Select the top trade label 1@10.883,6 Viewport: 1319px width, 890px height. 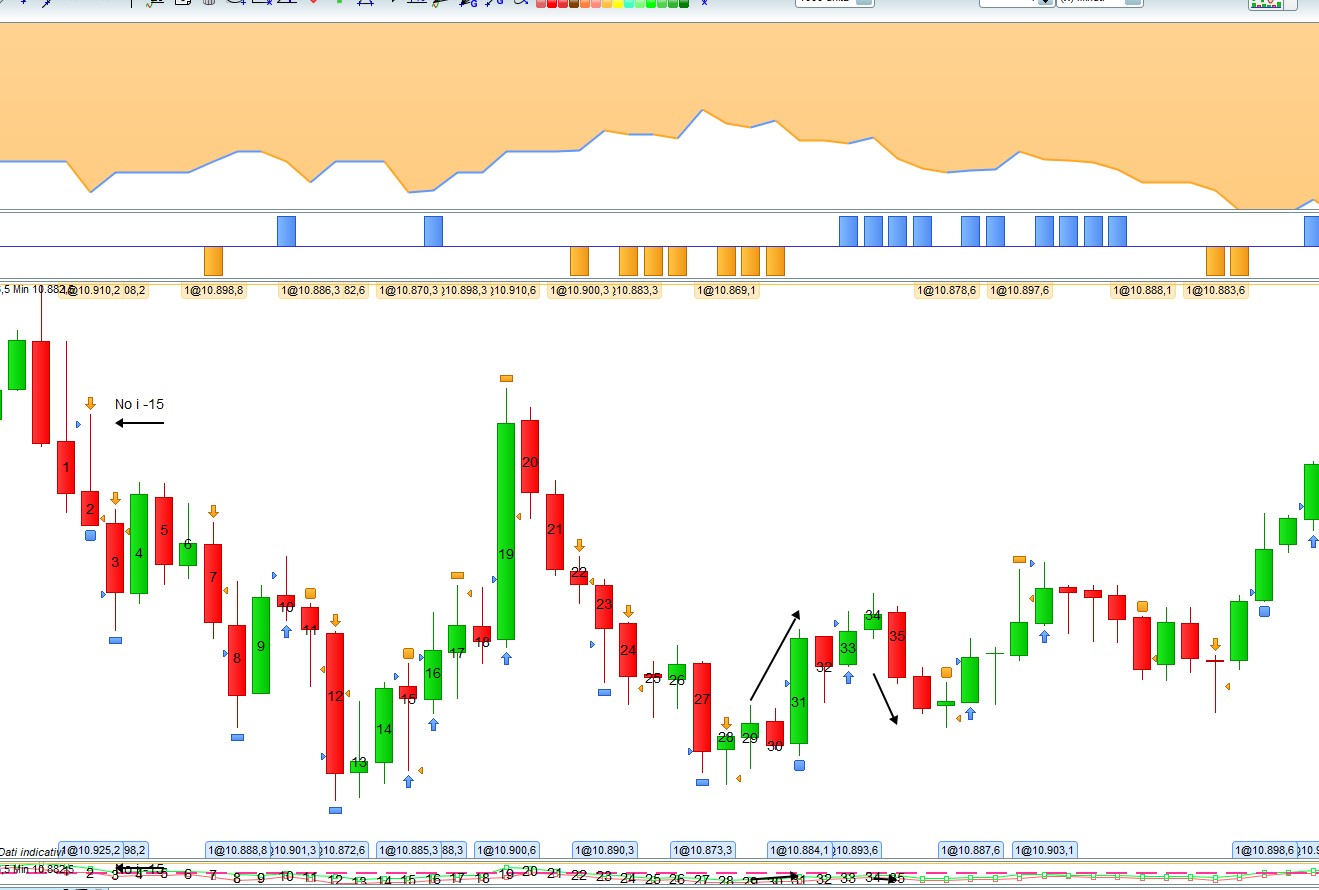pyautogui.click(x=1216, y=290)
